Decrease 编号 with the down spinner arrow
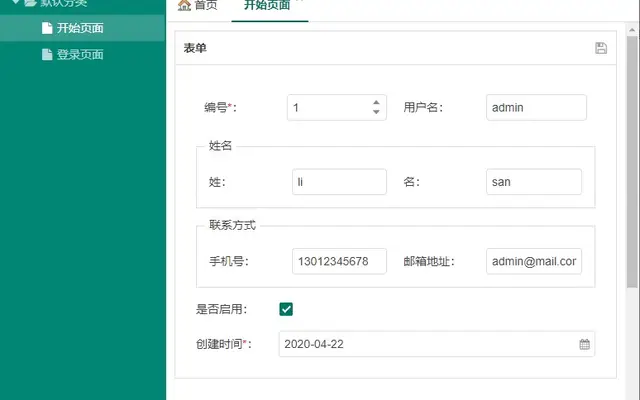640x400 pixels. 376,112
